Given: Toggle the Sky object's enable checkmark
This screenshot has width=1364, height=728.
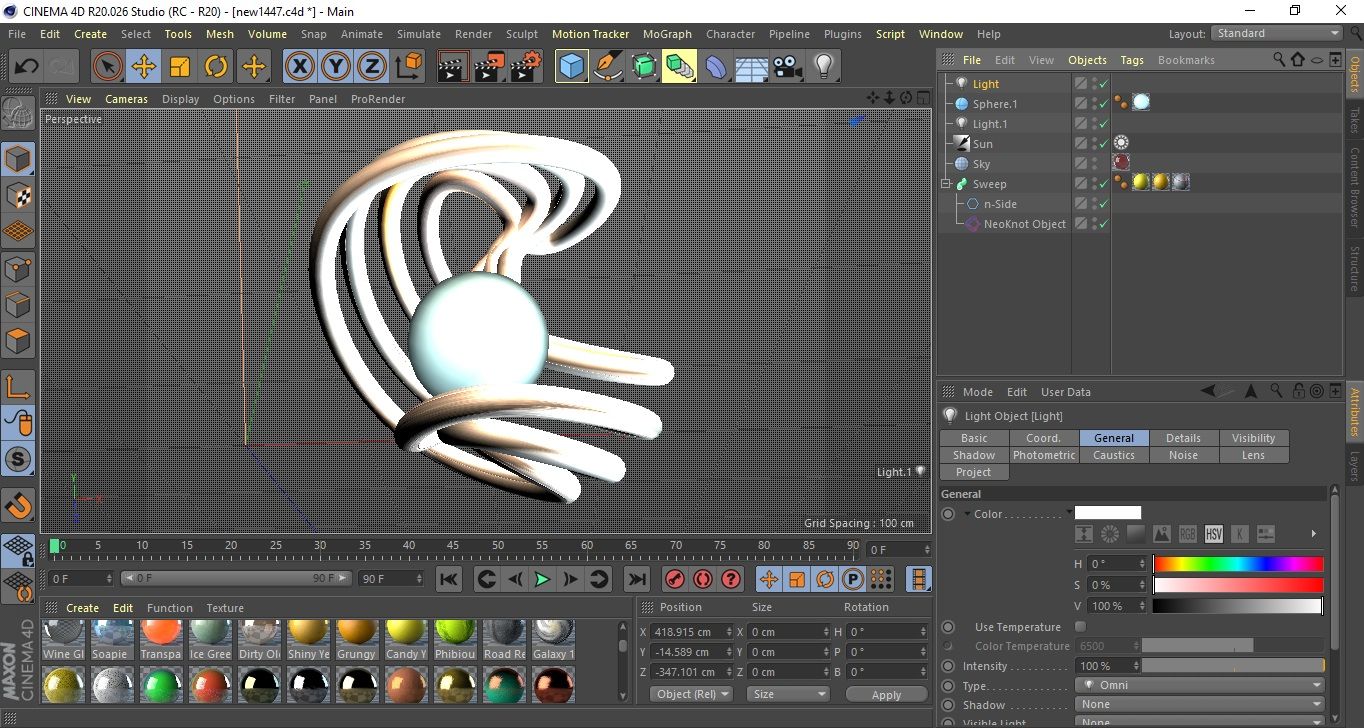Looking at the screenshot, I should [x=1102, y=164].
